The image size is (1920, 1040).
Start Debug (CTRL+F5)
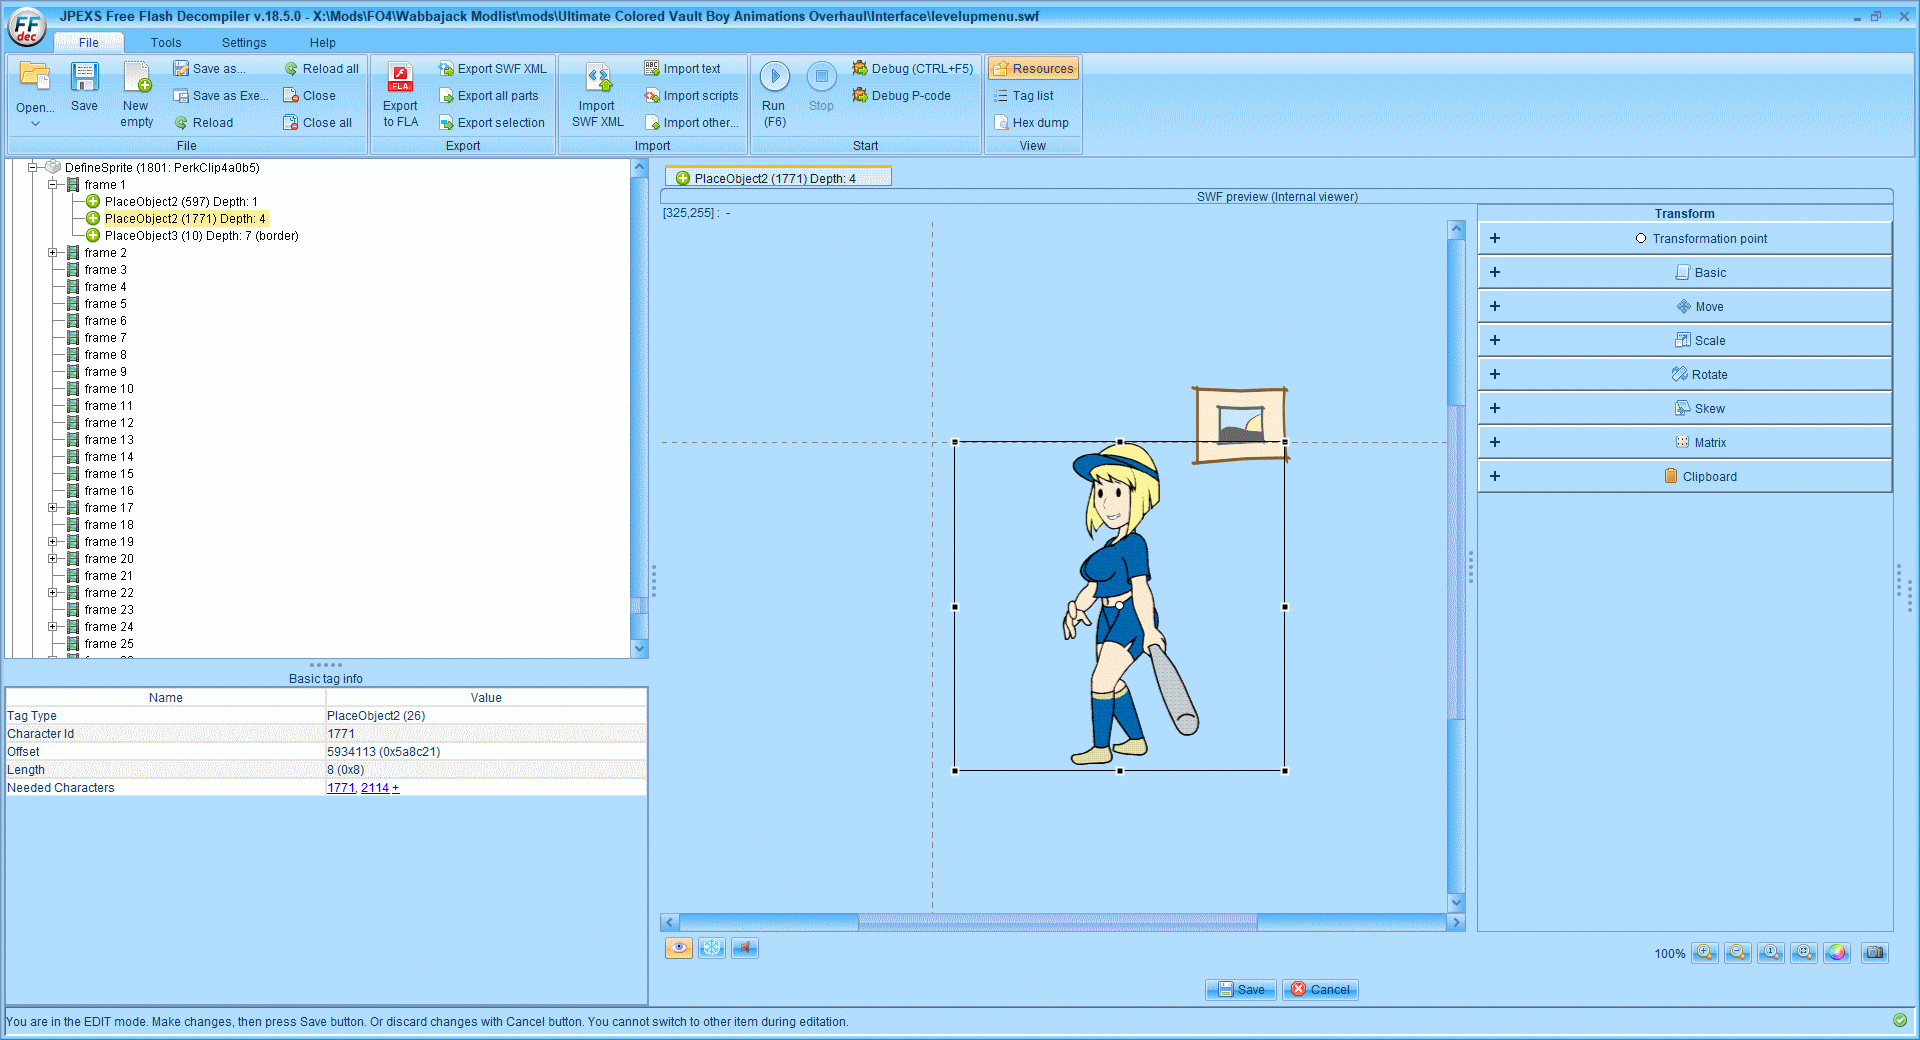pyautogui.click(x=912, y=69)
